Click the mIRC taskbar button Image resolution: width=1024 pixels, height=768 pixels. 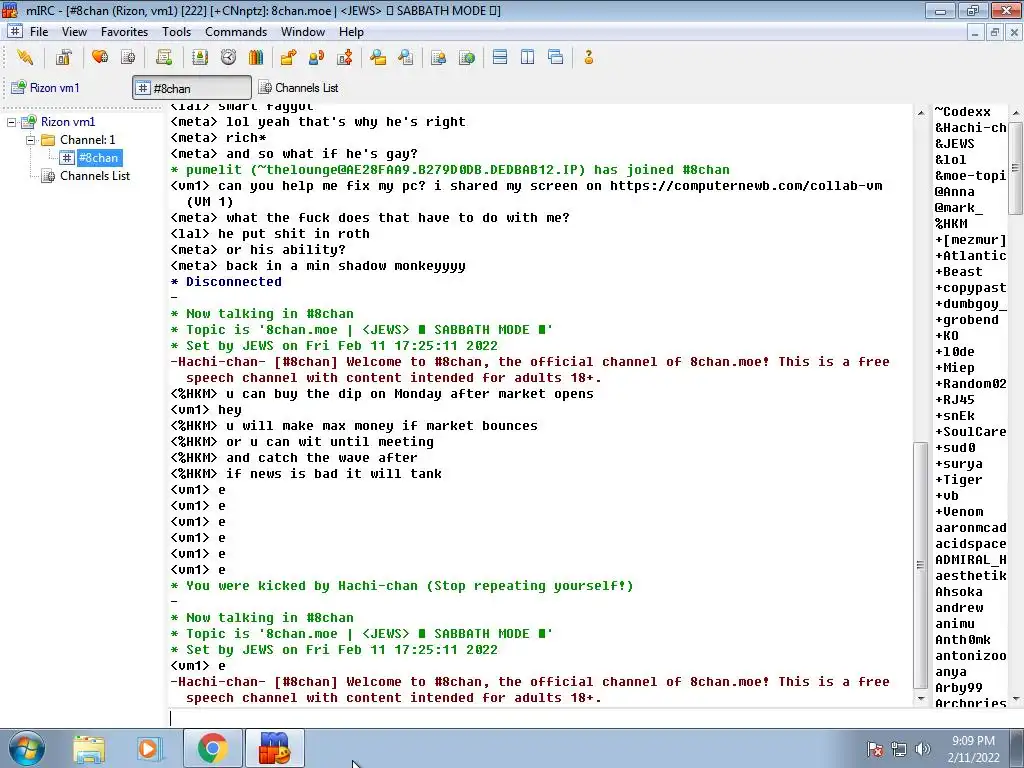click(274, 748)
